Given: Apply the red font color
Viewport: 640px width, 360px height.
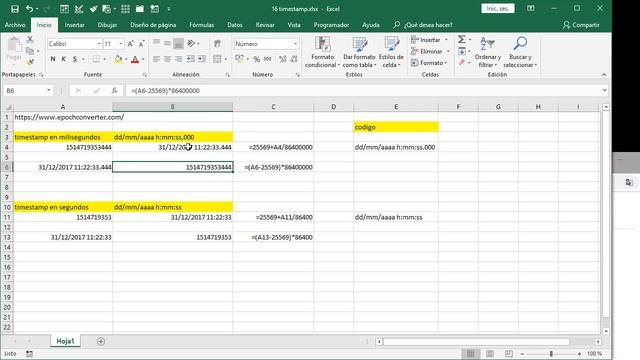Looking at the screenshot, I should coord(135,60).
